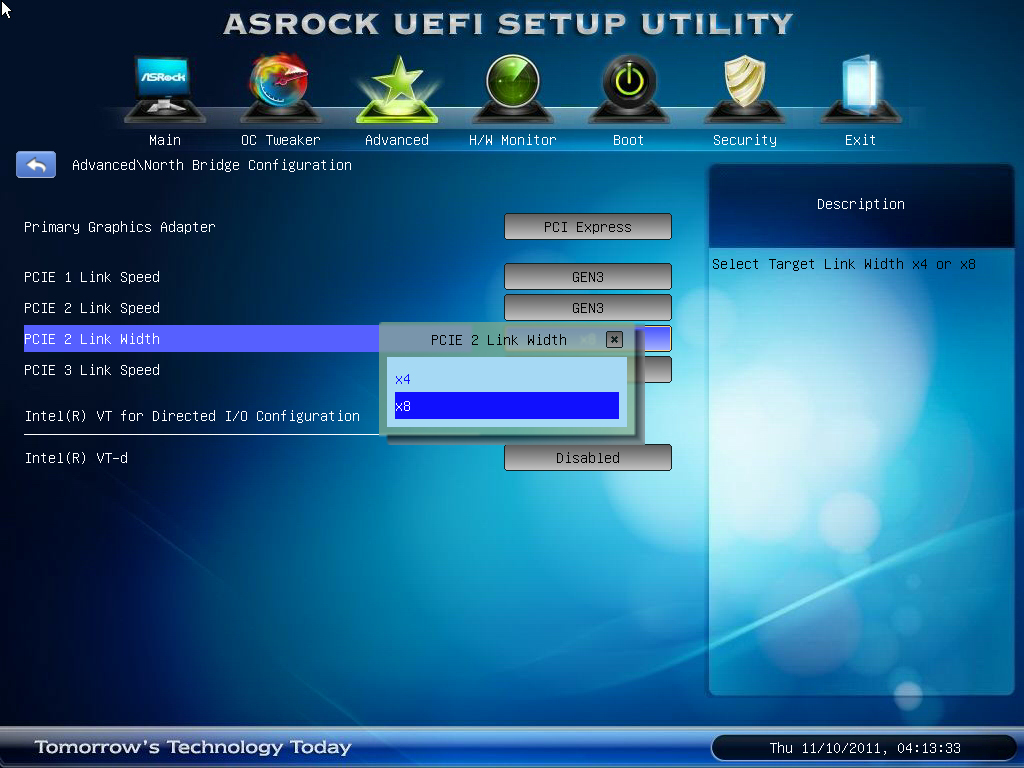Select the PCIE 3 Link Speed label
This screenshot has width=1024, height=768.
92,370
